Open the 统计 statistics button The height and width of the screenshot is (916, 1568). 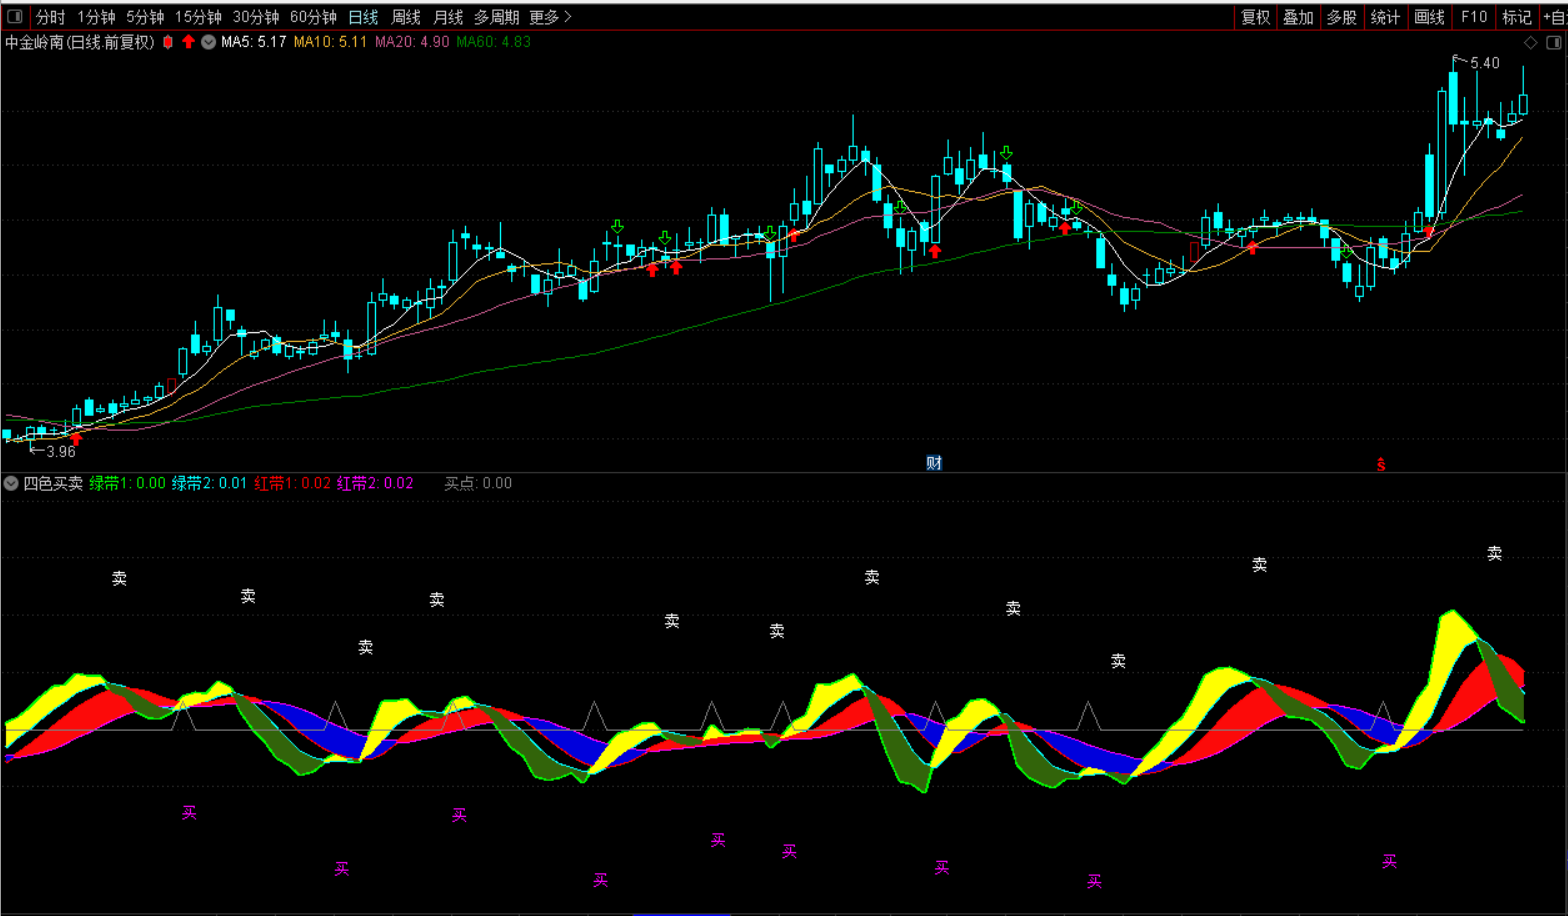(1386, 17)
